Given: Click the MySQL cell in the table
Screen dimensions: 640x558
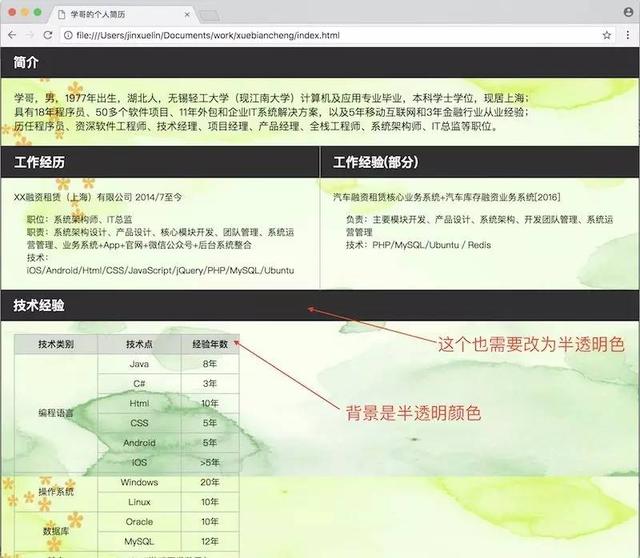Looking at the screenshot, I should 139,541.
